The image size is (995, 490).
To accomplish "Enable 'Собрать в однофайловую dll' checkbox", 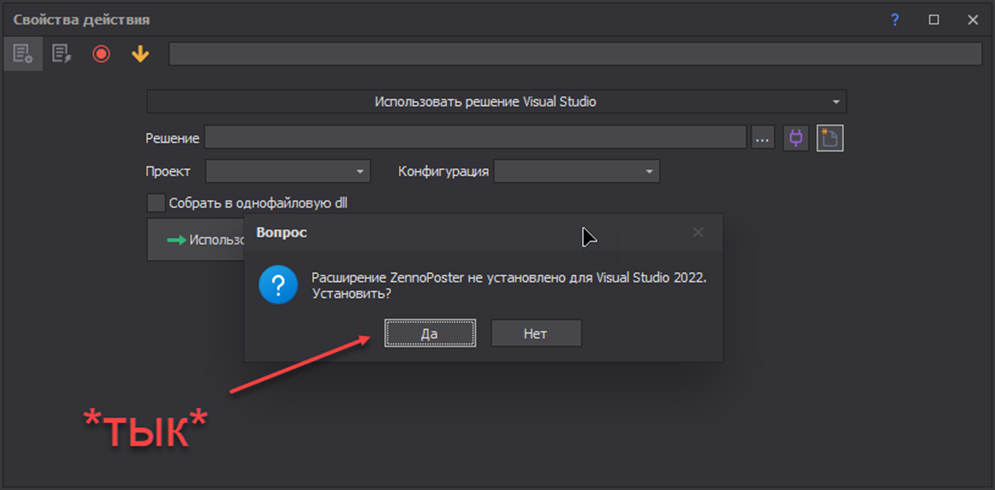I will click(x=155, y=203).
